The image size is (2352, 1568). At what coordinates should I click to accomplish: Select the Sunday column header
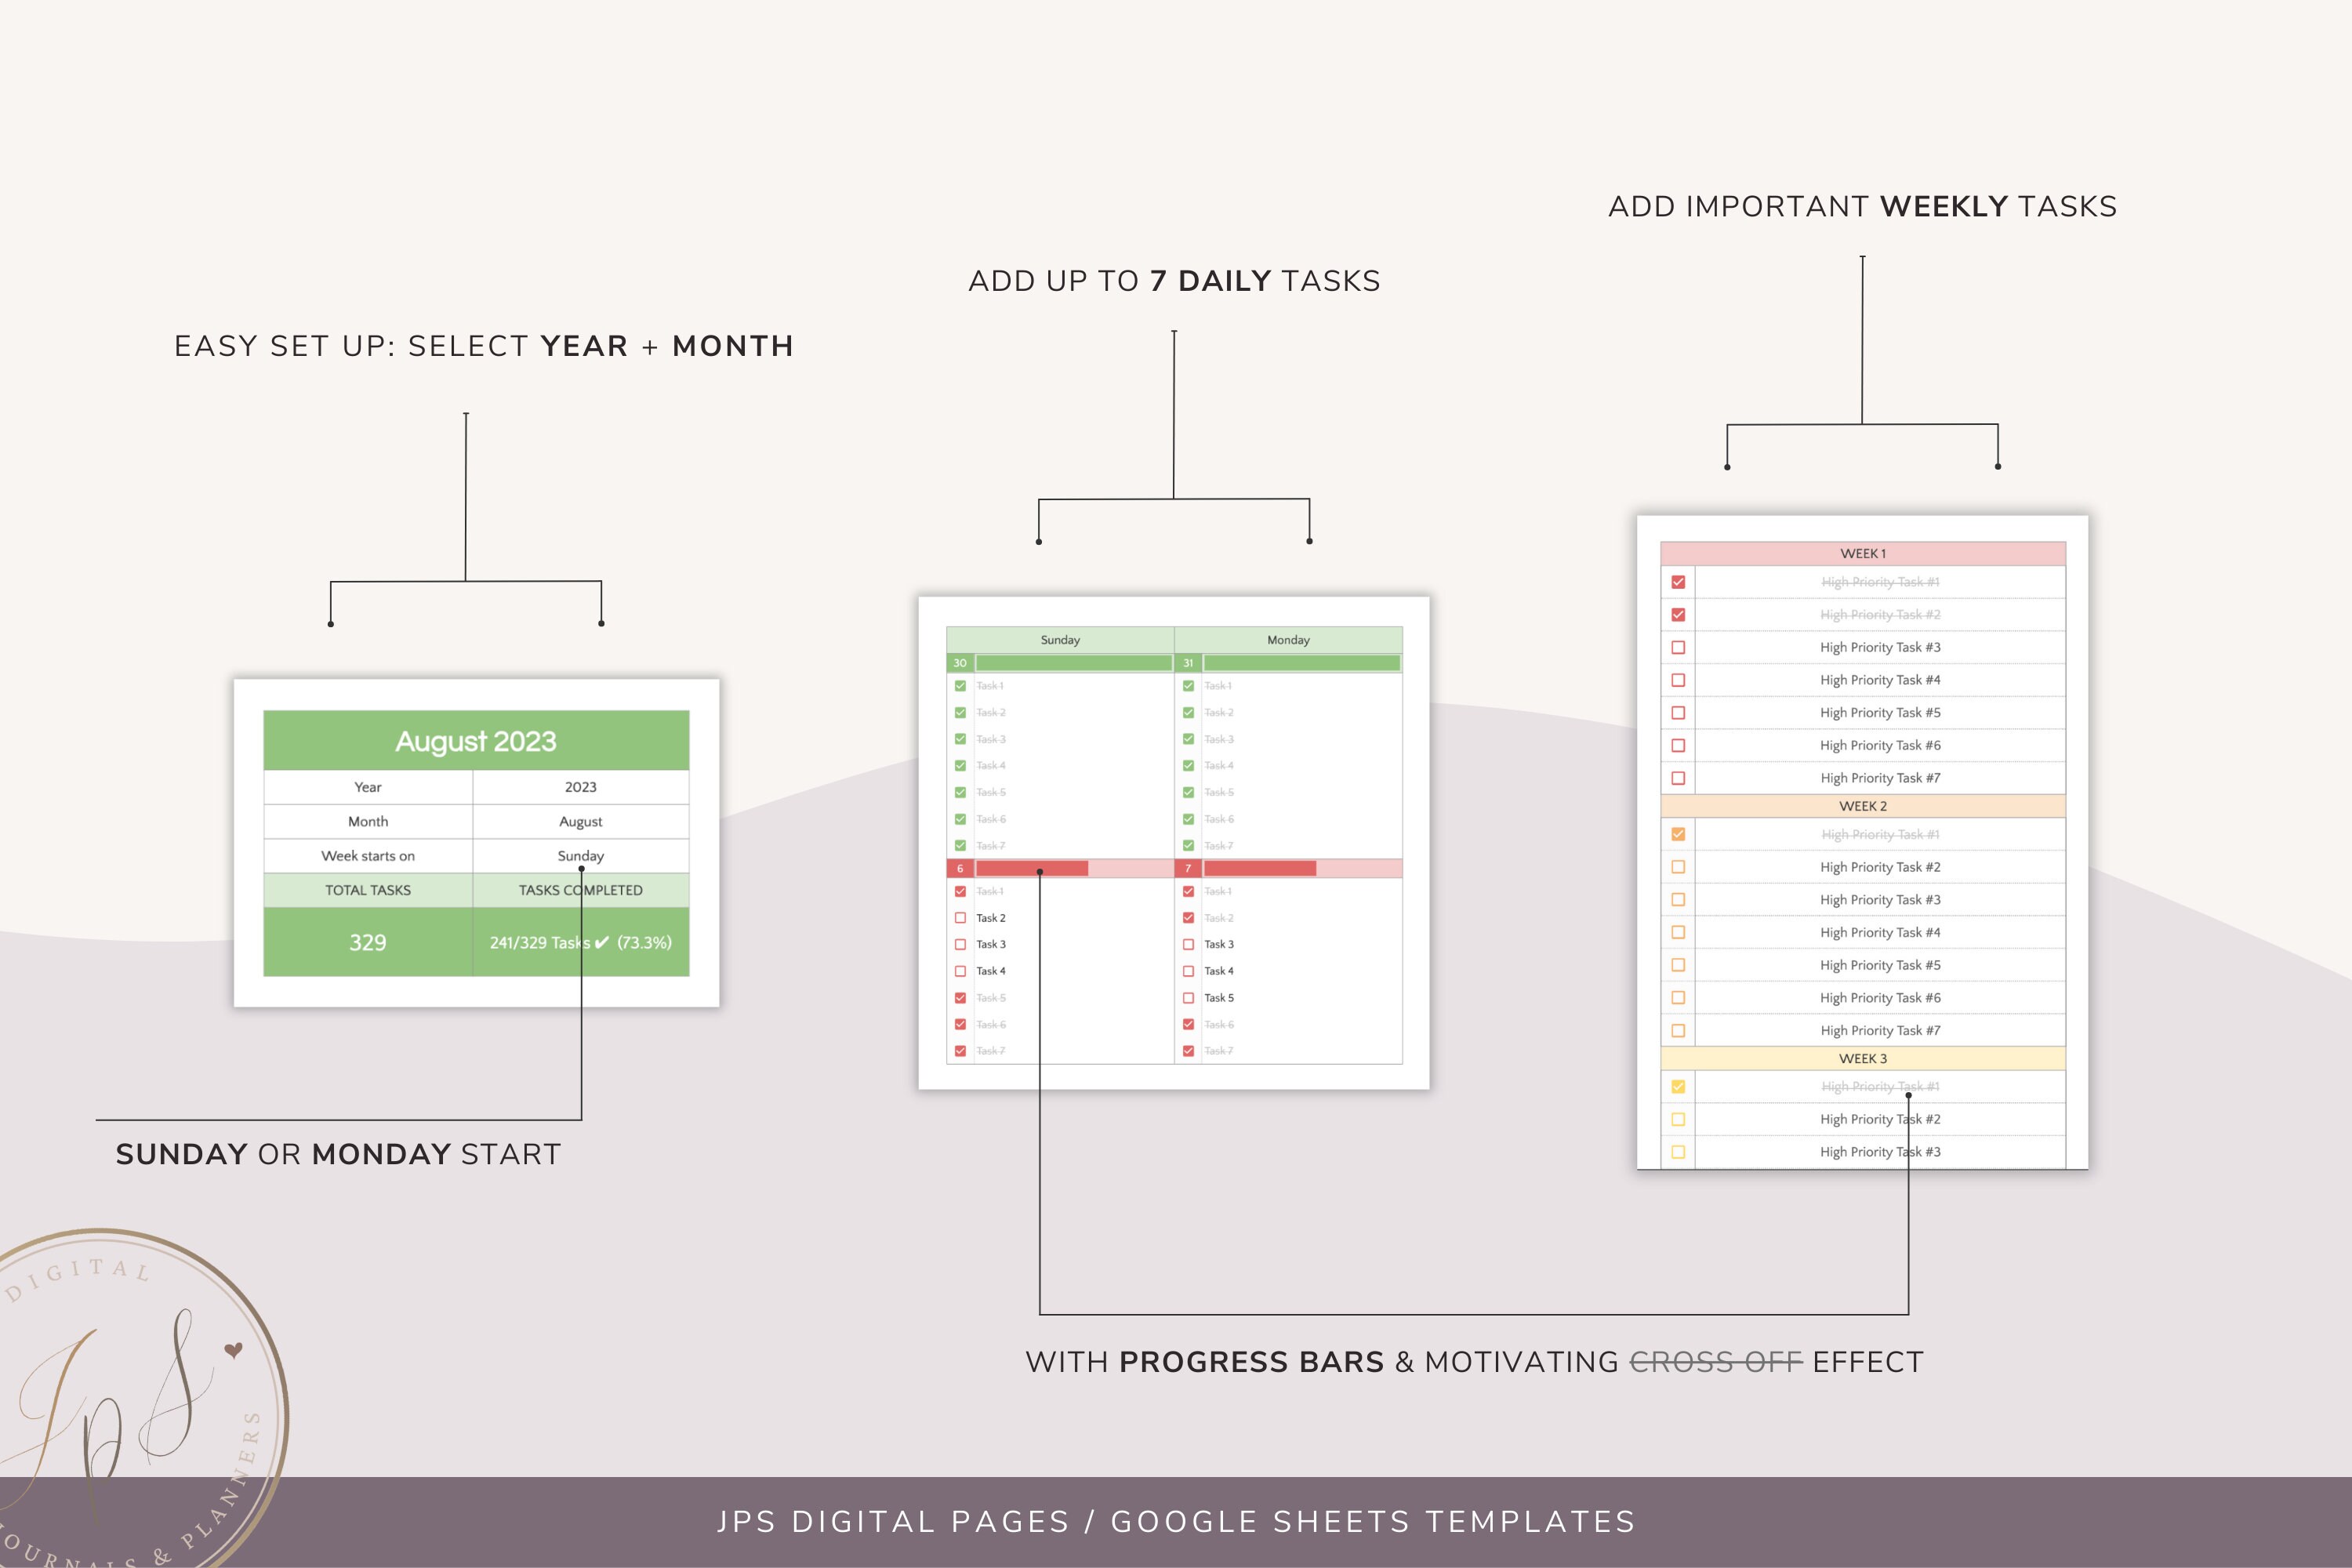point(1060,640)
